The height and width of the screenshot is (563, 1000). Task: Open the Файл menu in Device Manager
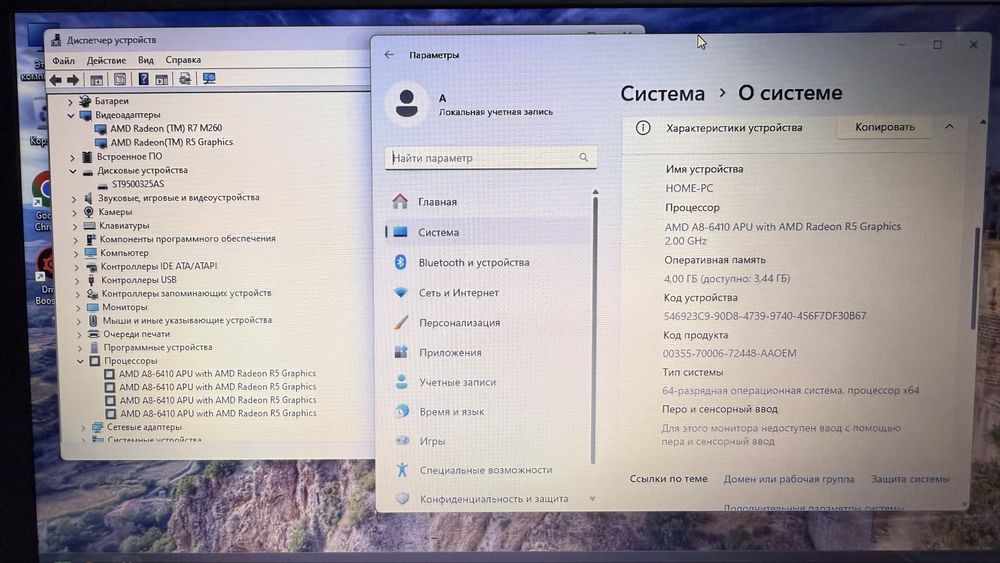[x=63, y=61]
